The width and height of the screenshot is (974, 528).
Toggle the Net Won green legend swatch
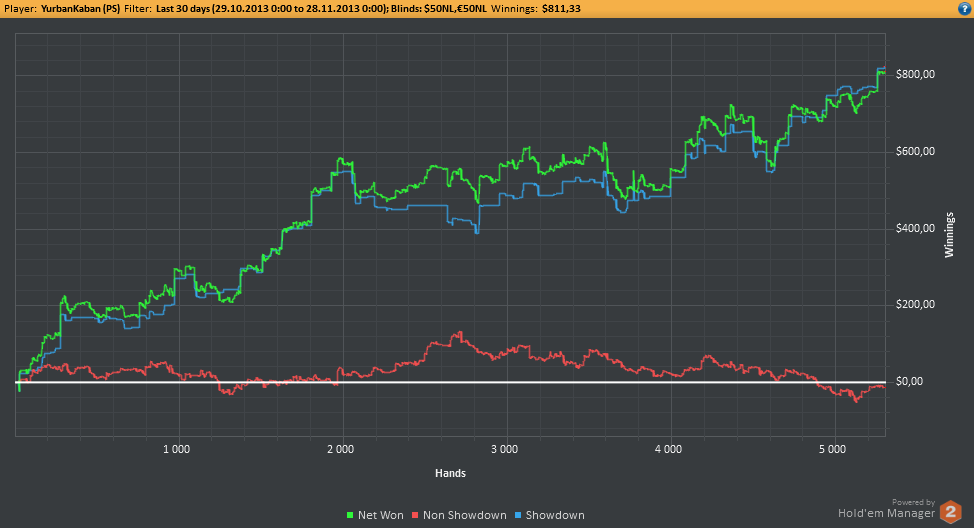tap(350, 516)
